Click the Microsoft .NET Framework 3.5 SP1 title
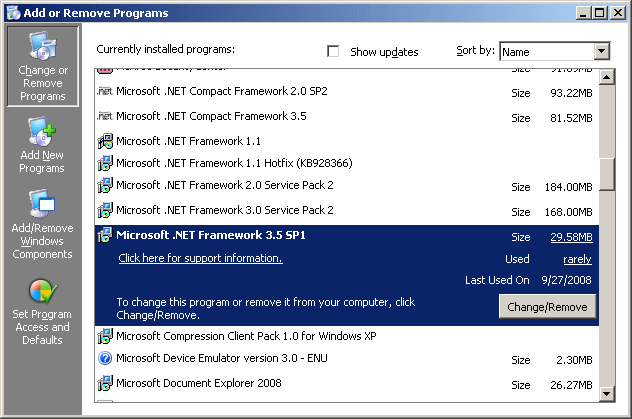 [211, 235]
